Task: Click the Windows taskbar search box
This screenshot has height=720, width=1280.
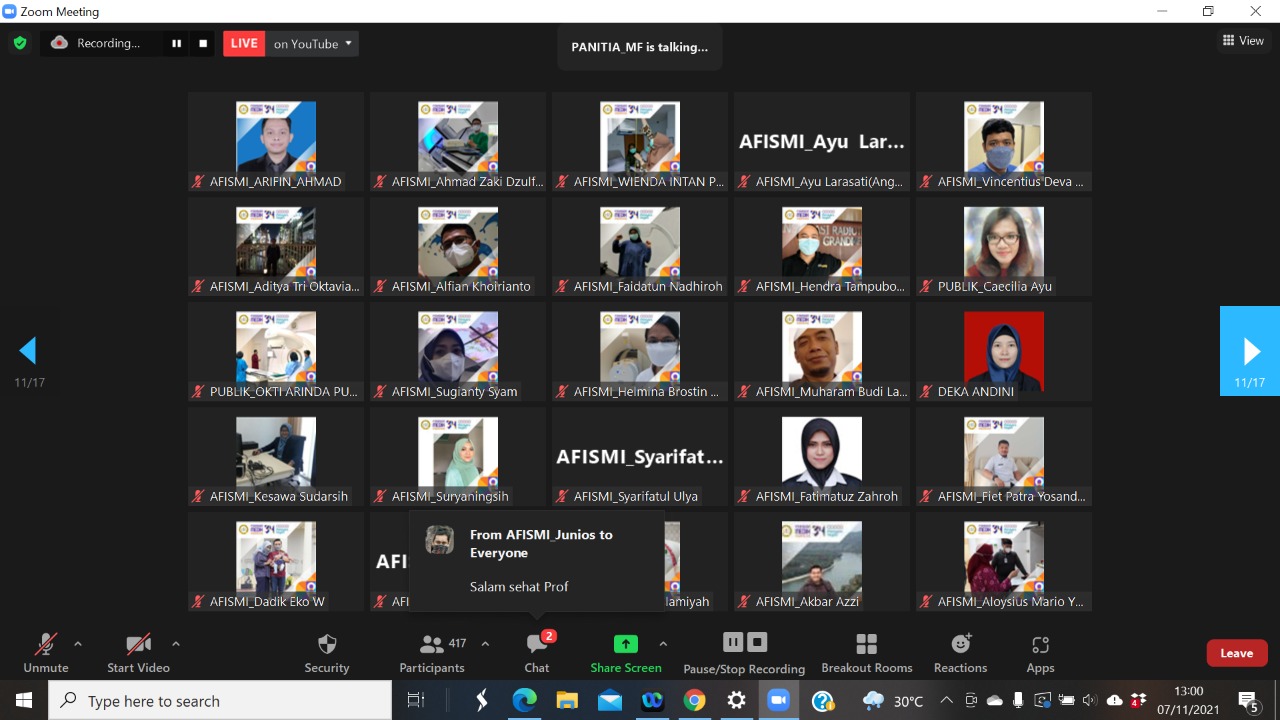Action: pyautogui.click(x=220, y=701)
